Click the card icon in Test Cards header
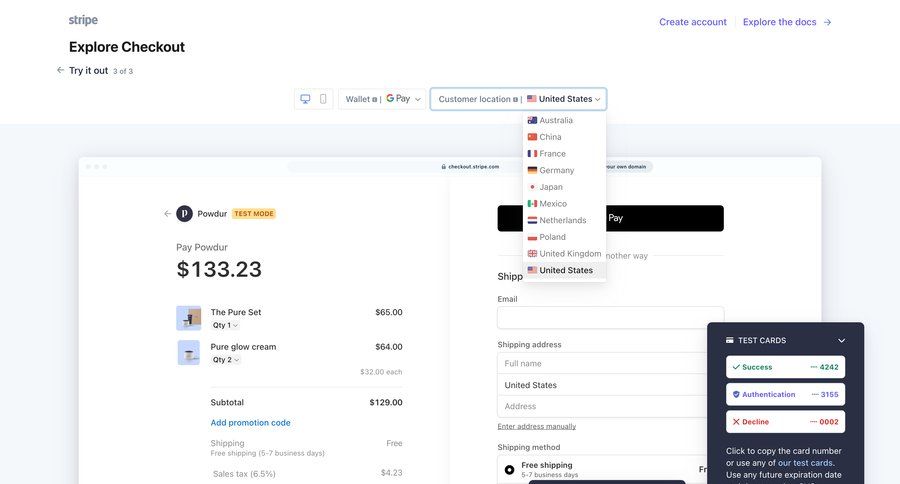900x484 pixels. click(x=730, y=340)
